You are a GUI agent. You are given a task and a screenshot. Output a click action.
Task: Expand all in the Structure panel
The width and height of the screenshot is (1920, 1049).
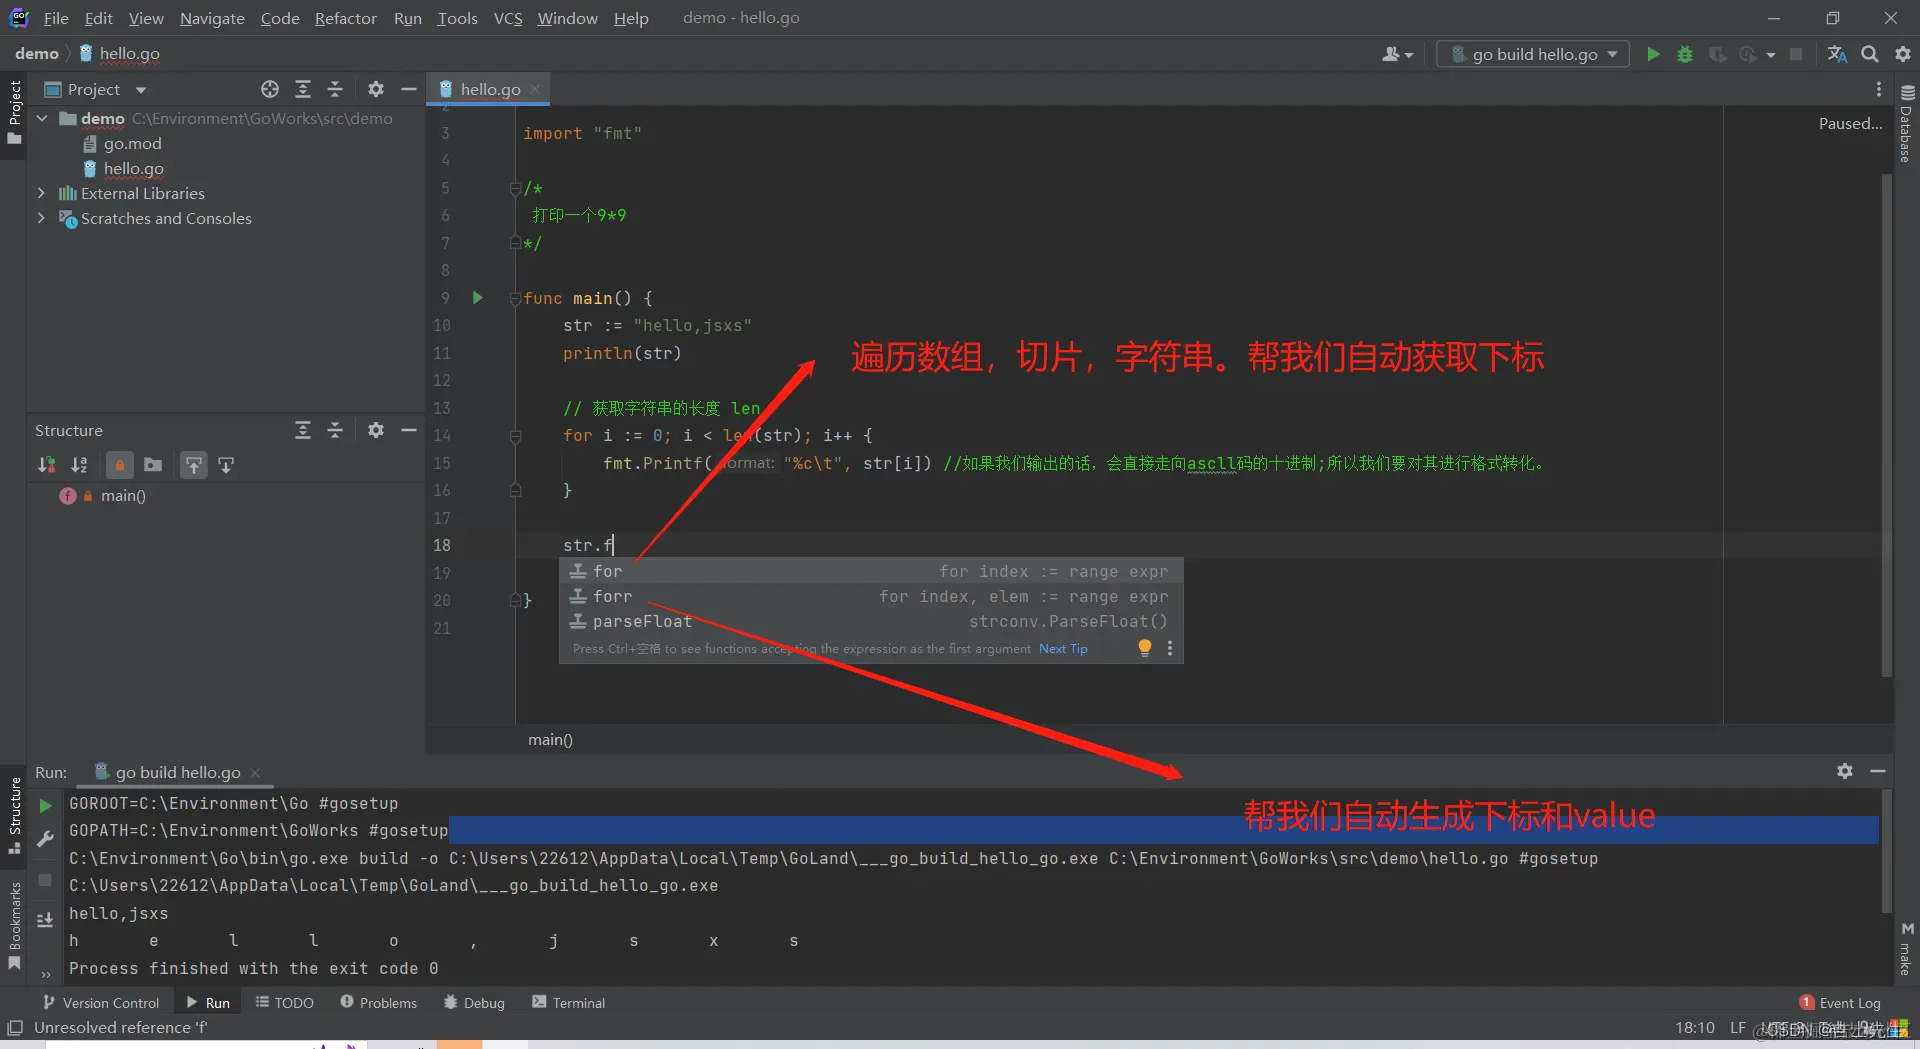point(303,430)
